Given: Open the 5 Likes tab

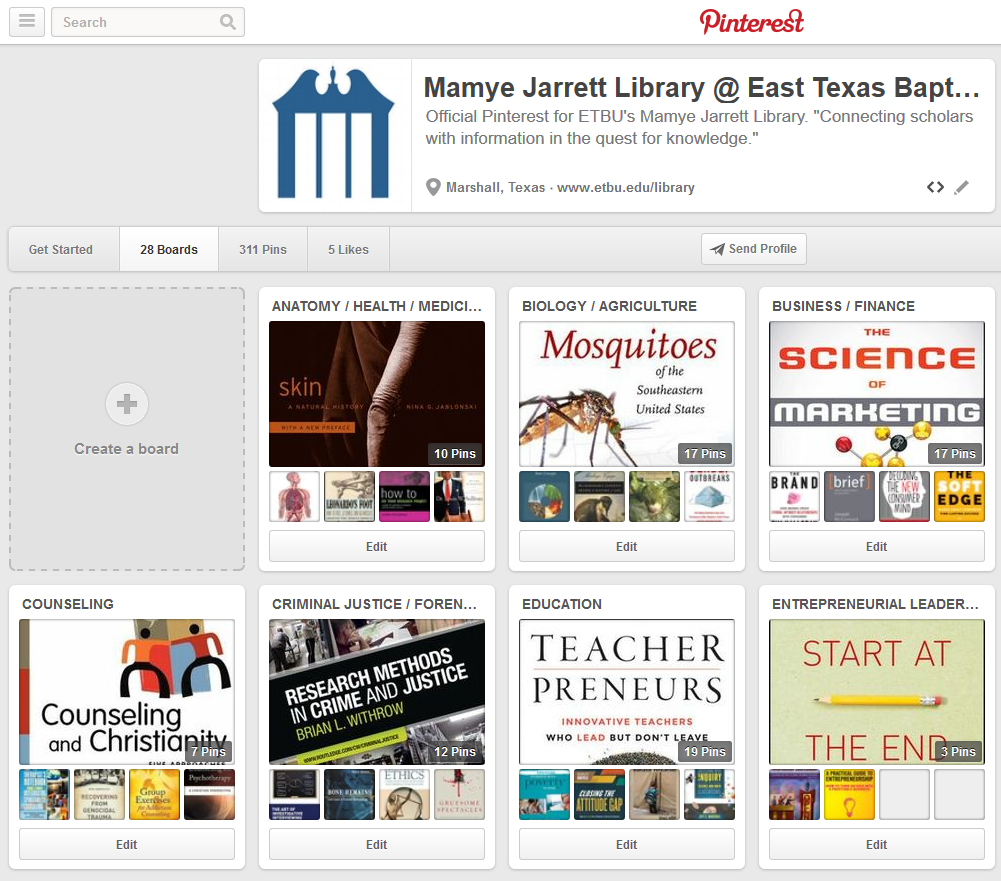Looking at the screenshot, I should pyautogui.click(x=349, y=250).
